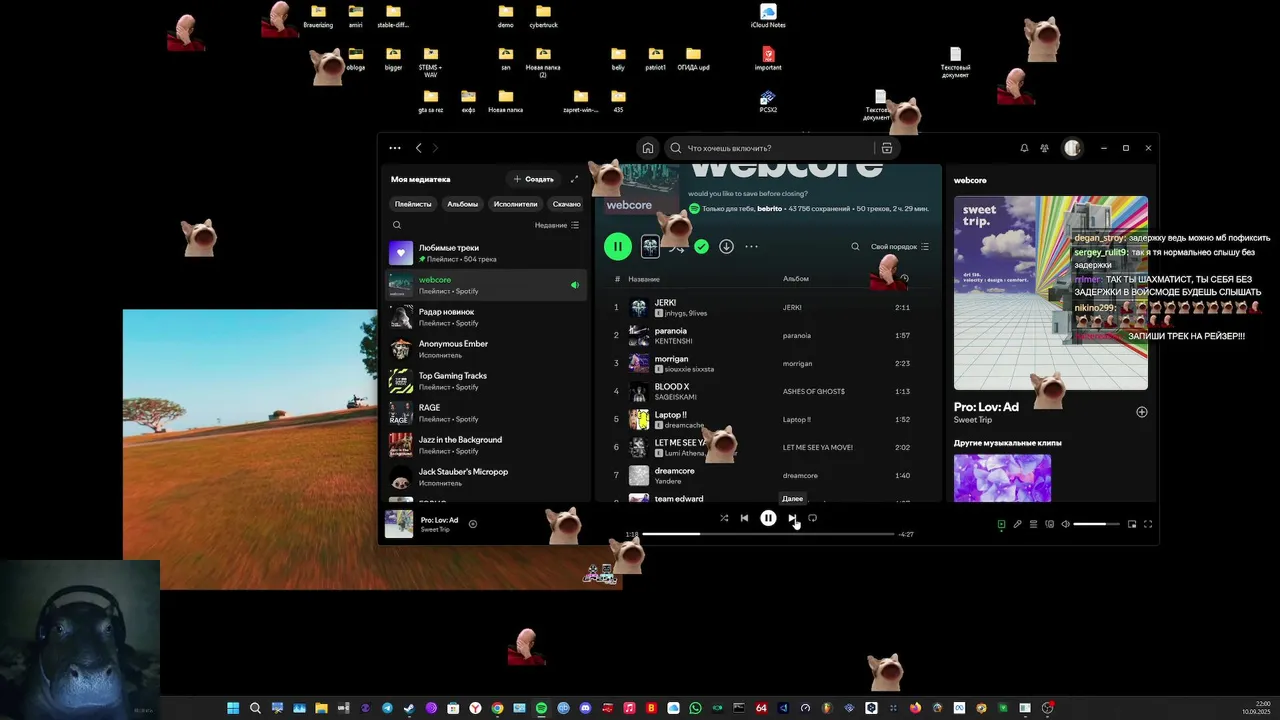Filter library by Альбомы
This screenshot has width=1280, height=720.
tap(463, 204)
